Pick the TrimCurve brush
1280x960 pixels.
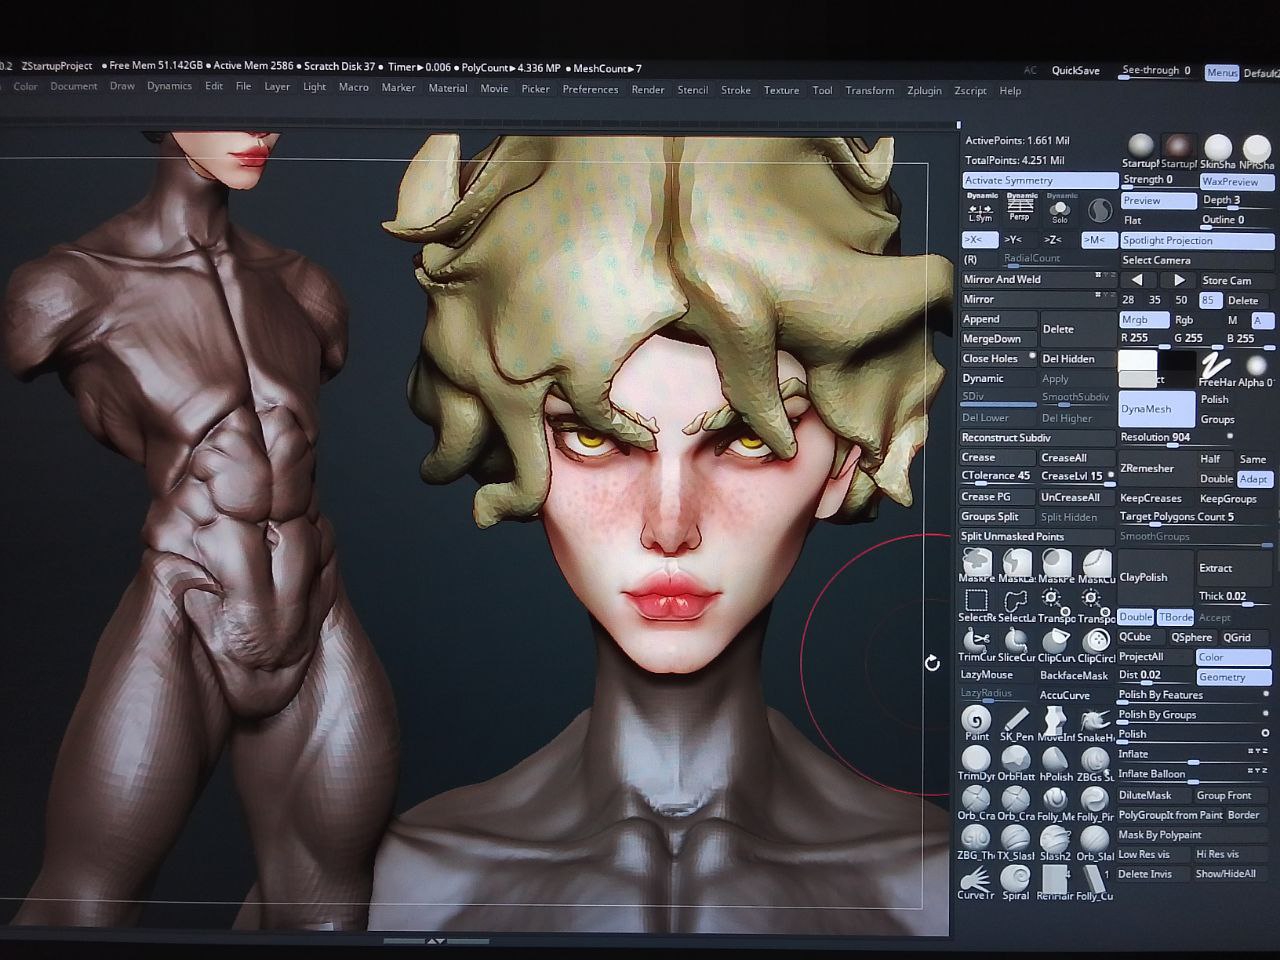975,640
